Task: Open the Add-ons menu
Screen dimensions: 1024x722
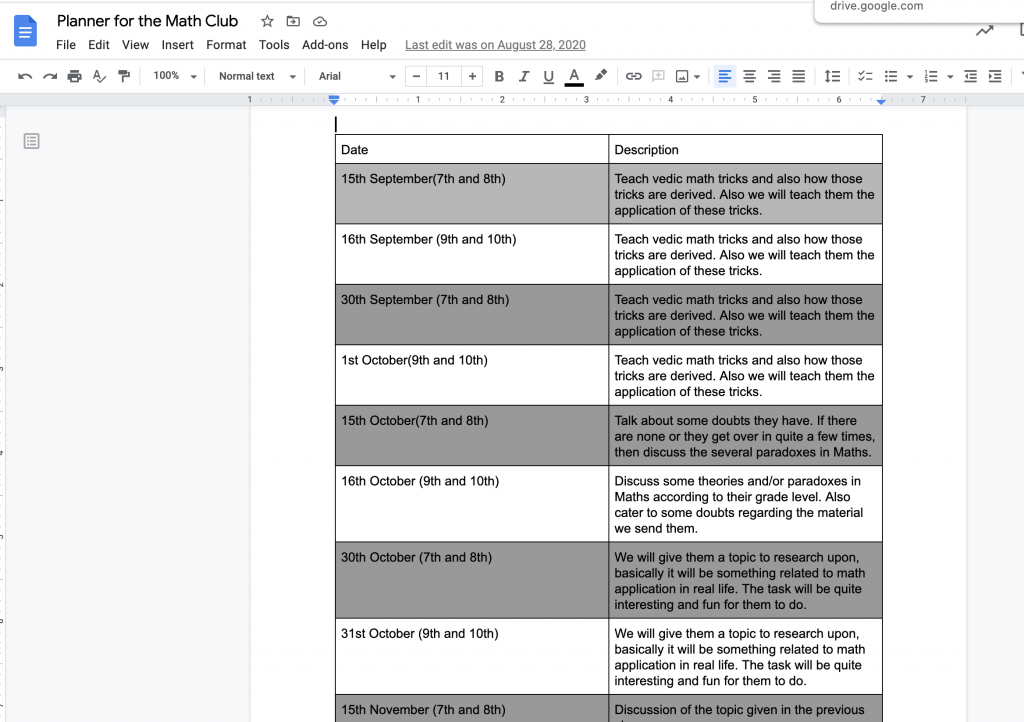Action: coord(325,45)
